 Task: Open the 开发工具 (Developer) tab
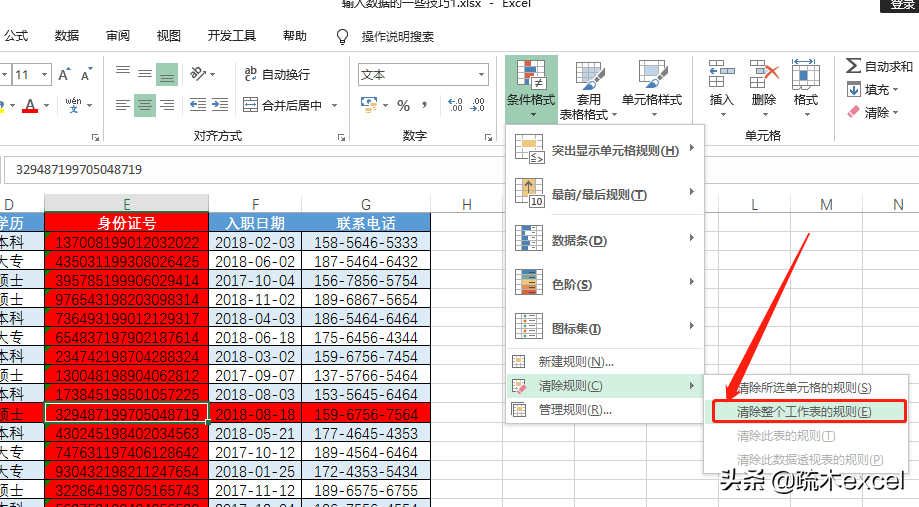[232, 36]
